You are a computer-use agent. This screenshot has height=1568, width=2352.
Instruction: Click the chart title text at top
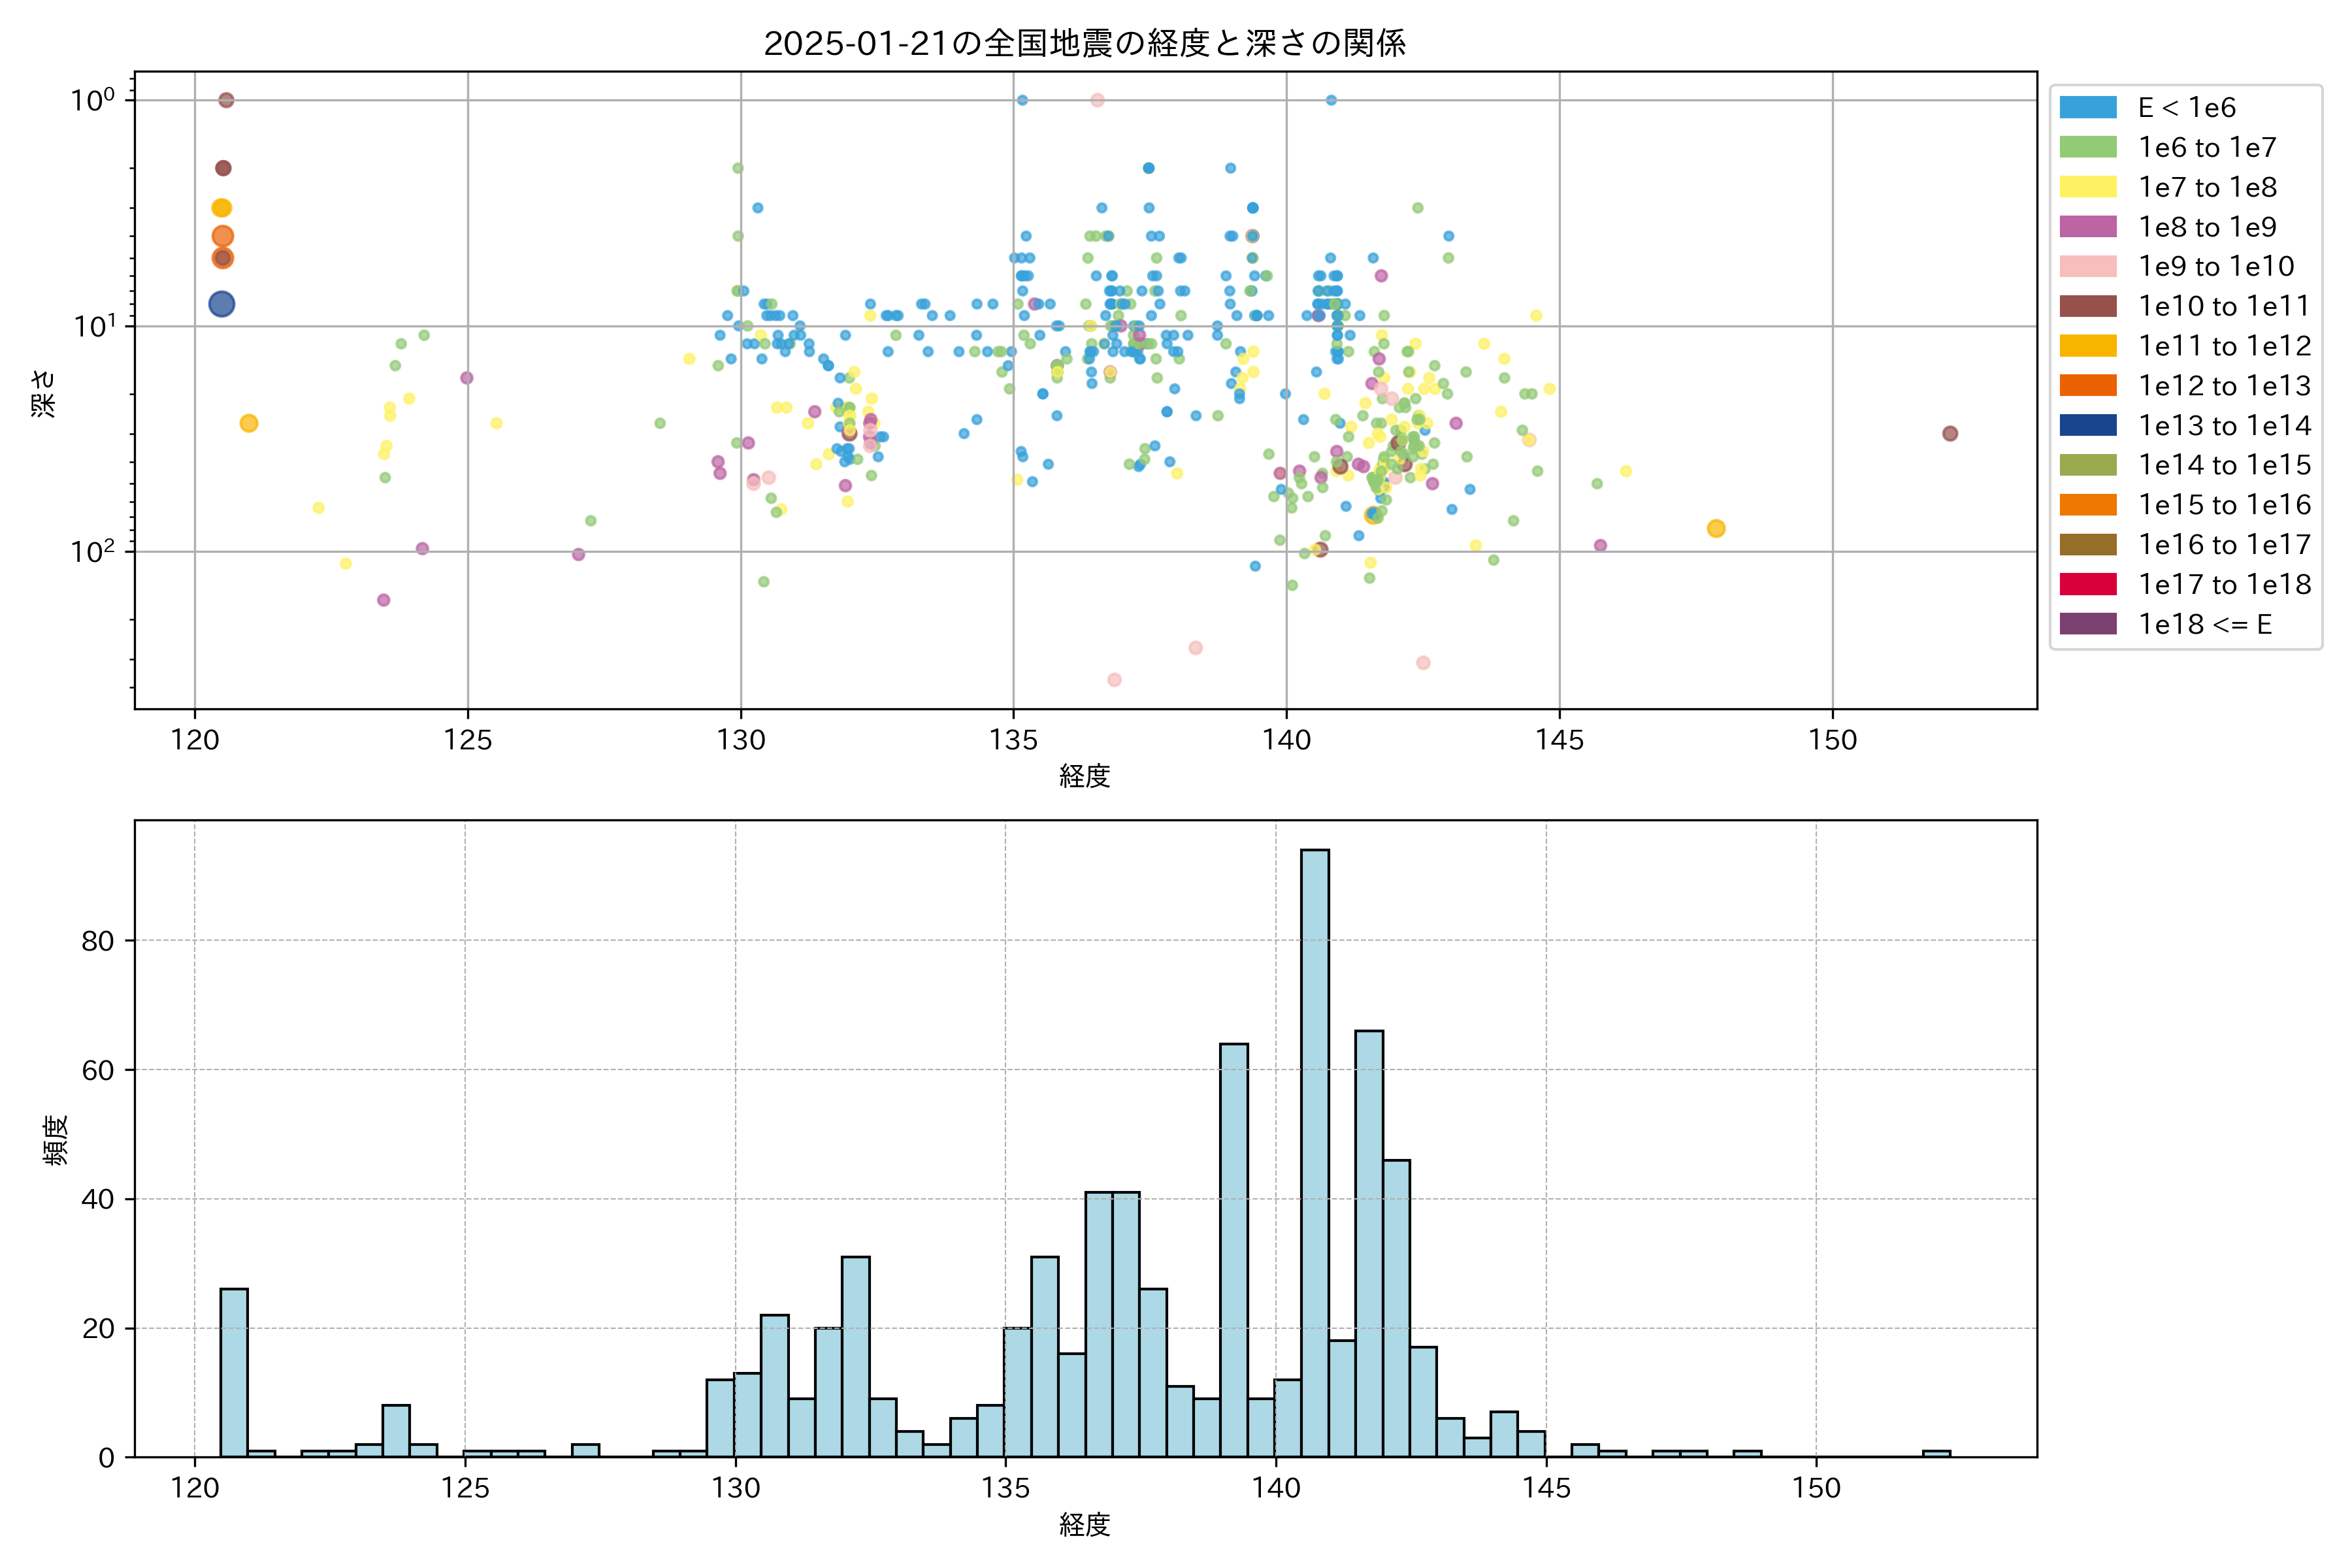(x=1085, y=43)
